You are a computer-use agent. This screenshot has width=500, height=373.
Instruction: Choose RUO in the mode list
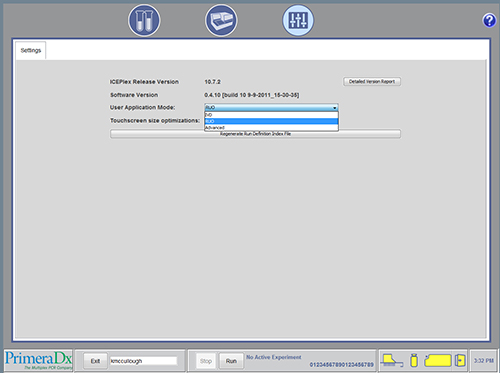[271, 121]
